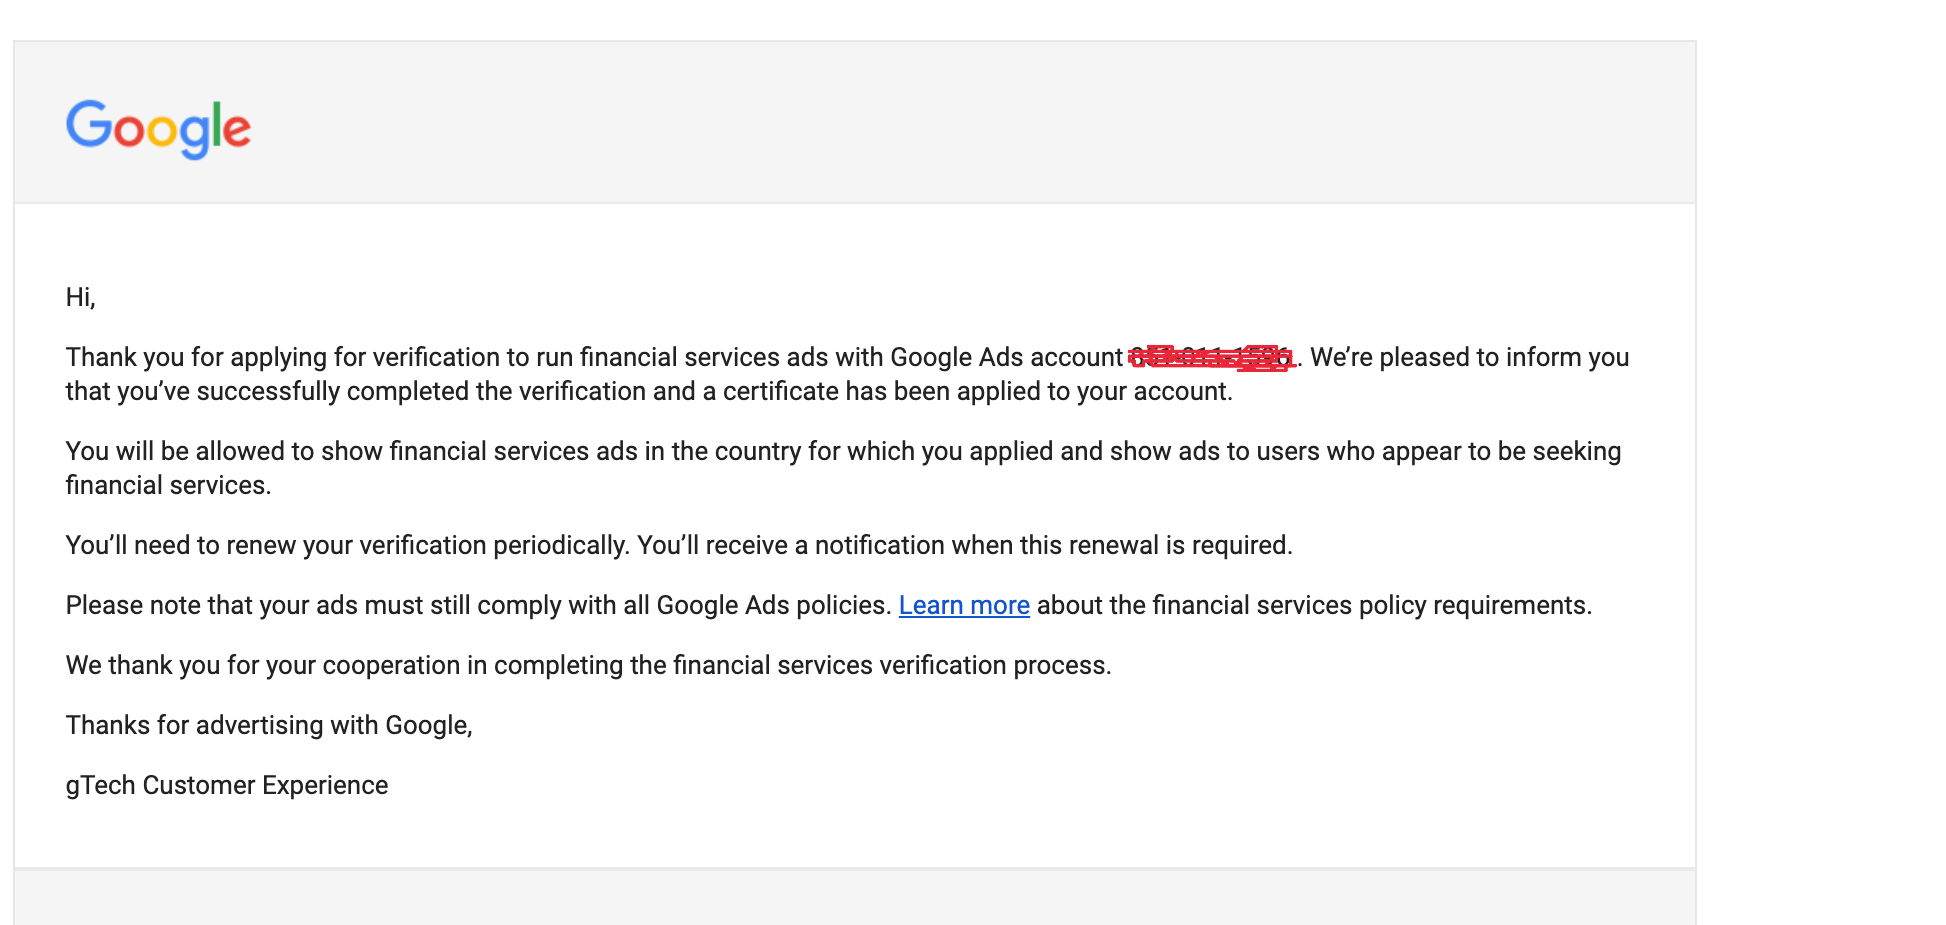Click the line "that you've successfully completed the verification"
This screenshot has width=1946, height=925.
(649, 391)
